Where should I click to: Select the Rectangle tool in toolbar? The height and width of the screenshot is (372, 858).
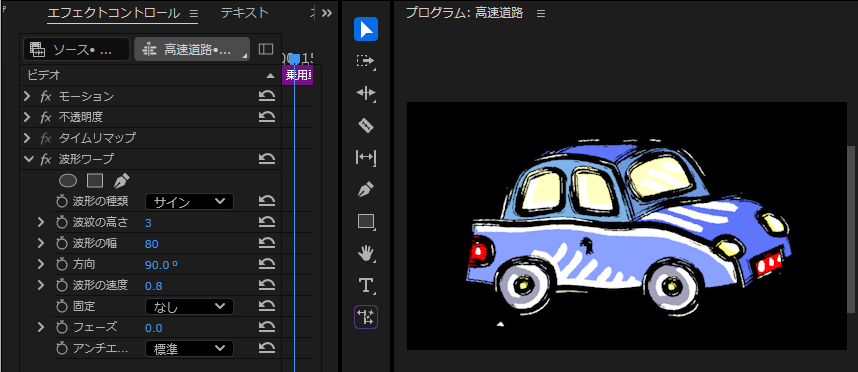(x=366, y=222)
